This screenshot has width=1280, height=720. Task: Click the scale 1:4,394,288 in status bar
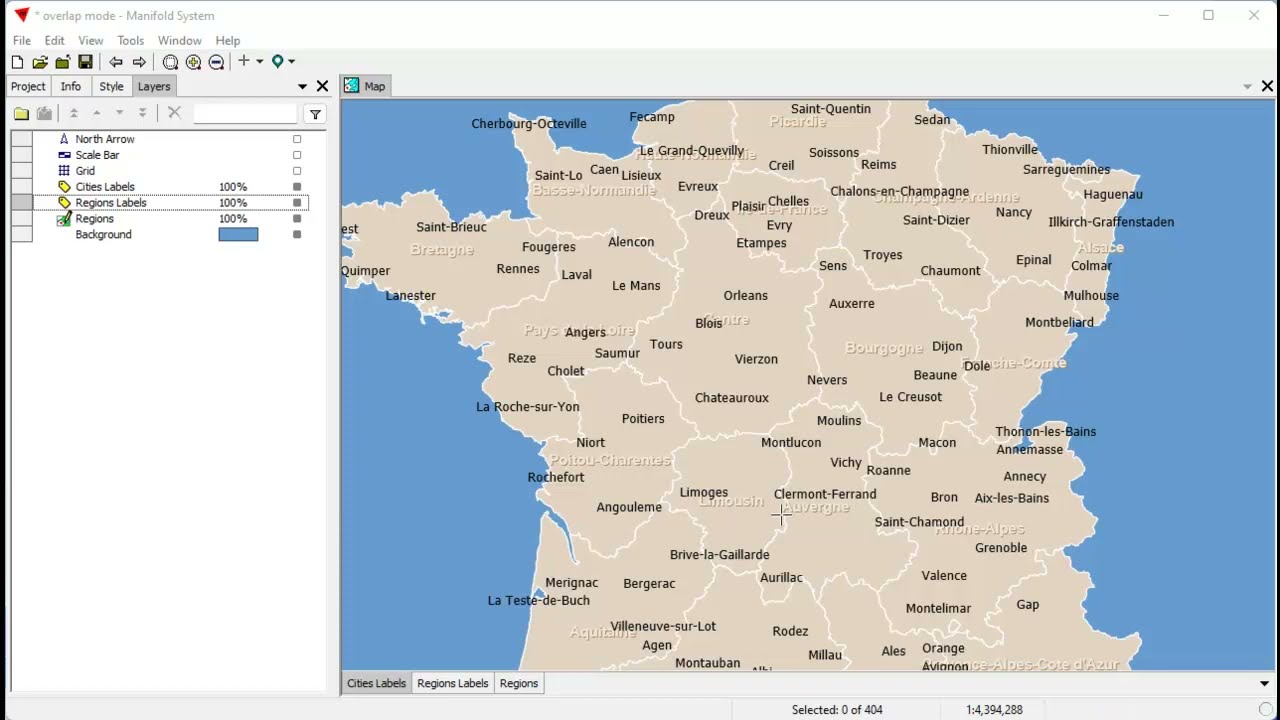pos(994,710)
